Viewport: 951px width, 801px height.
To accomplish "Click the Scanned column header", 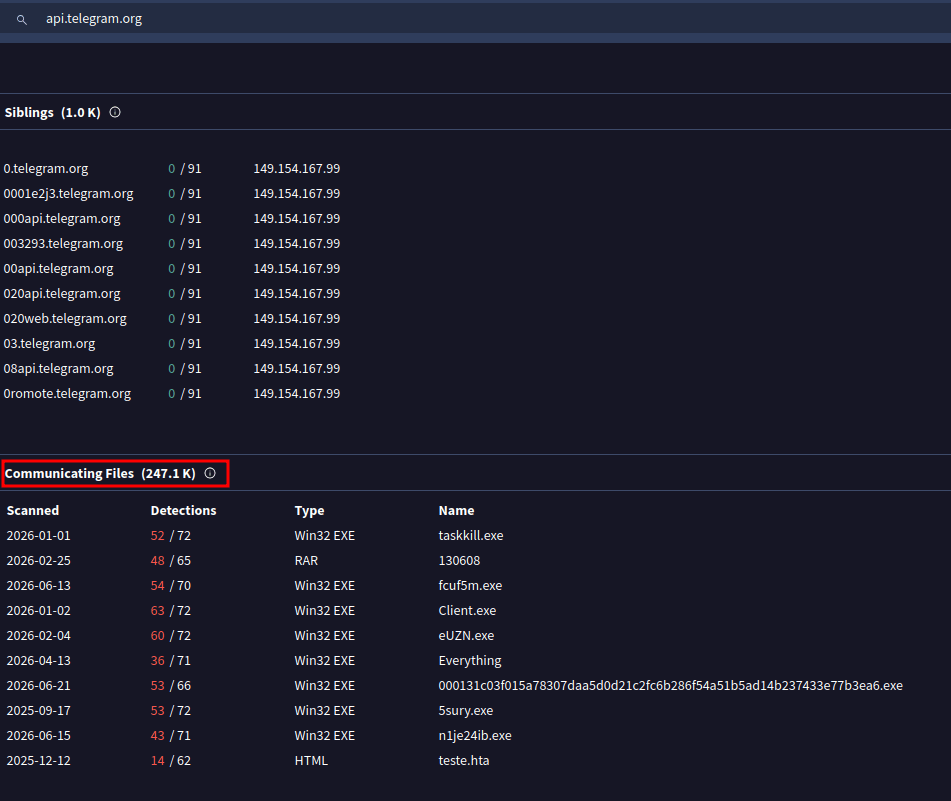I will click(x=33, y=511).
